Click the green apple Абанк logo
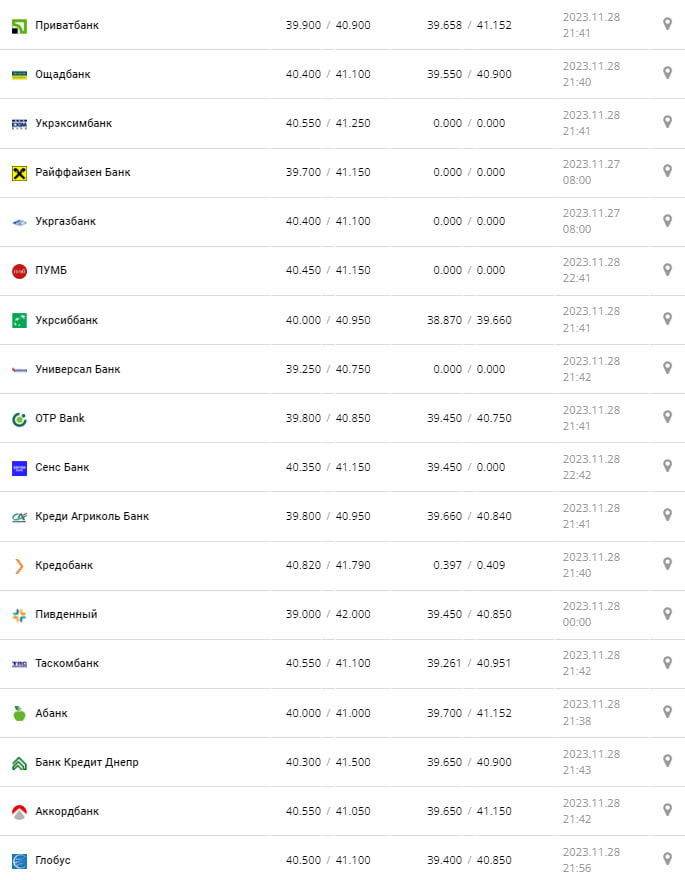This screenshot has height=880, width=685. click(19, 713)
